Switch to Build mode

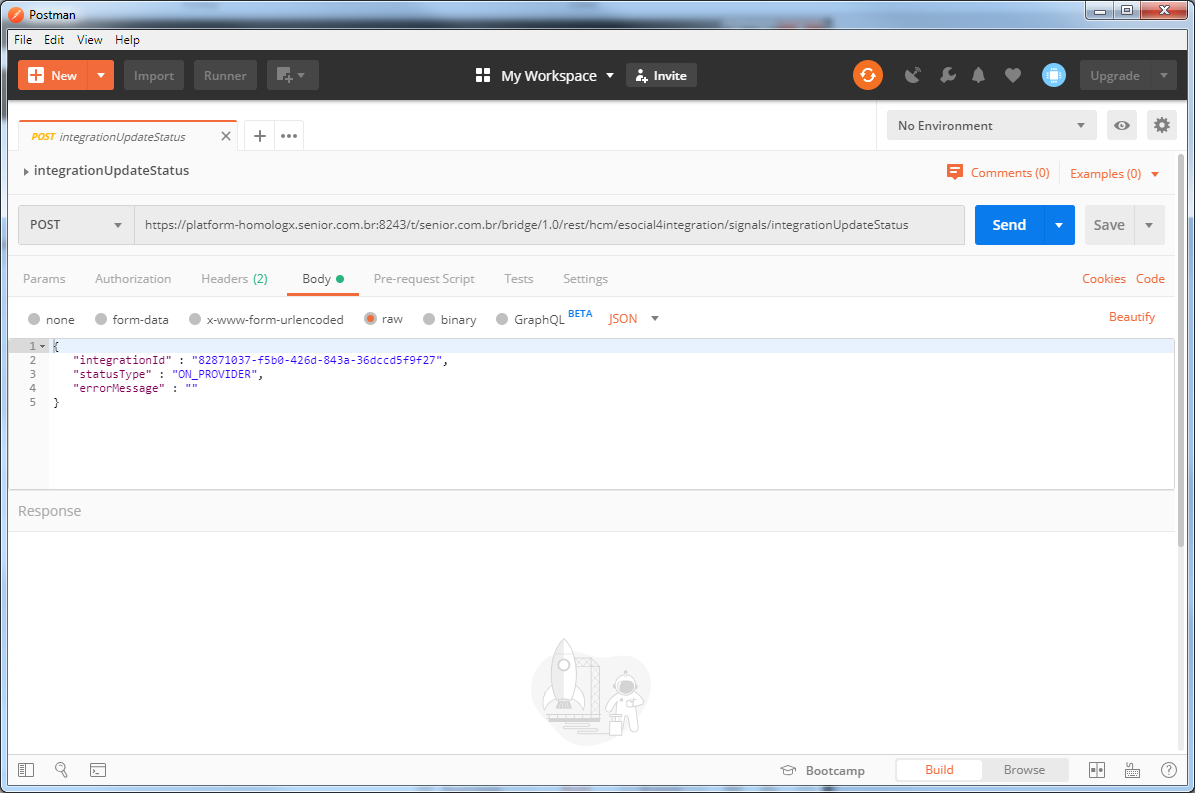939,769
